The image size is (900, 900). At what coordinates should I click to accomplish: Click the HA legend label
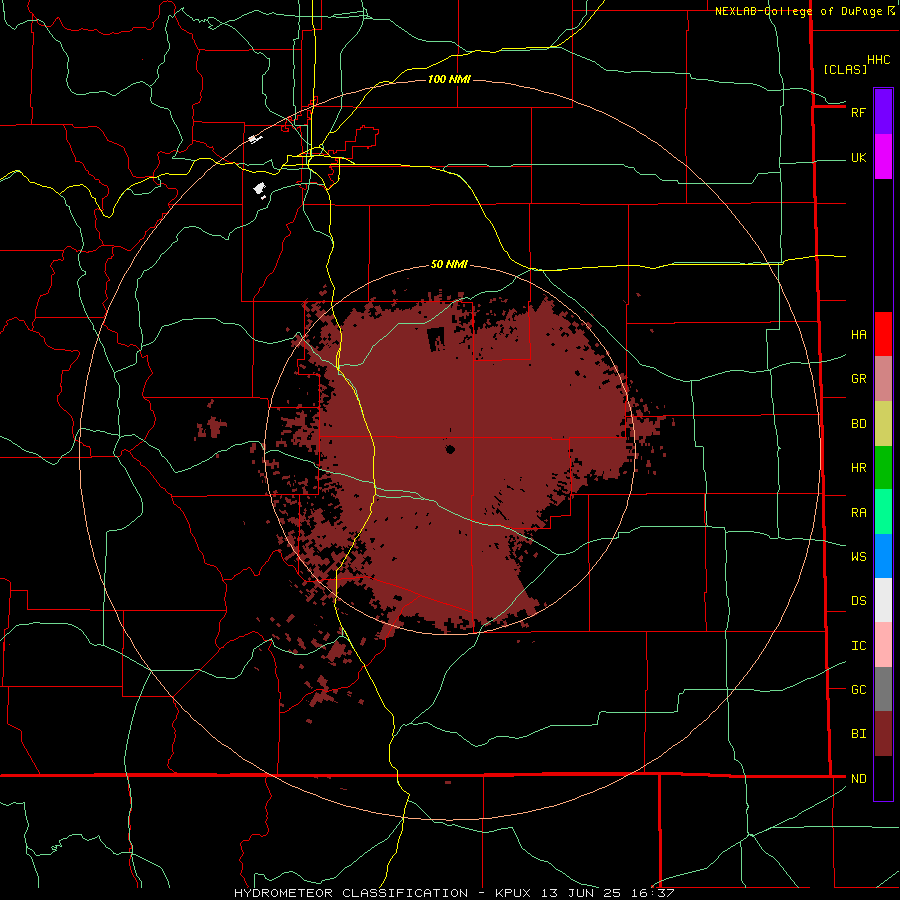click(x=858, y=335)
